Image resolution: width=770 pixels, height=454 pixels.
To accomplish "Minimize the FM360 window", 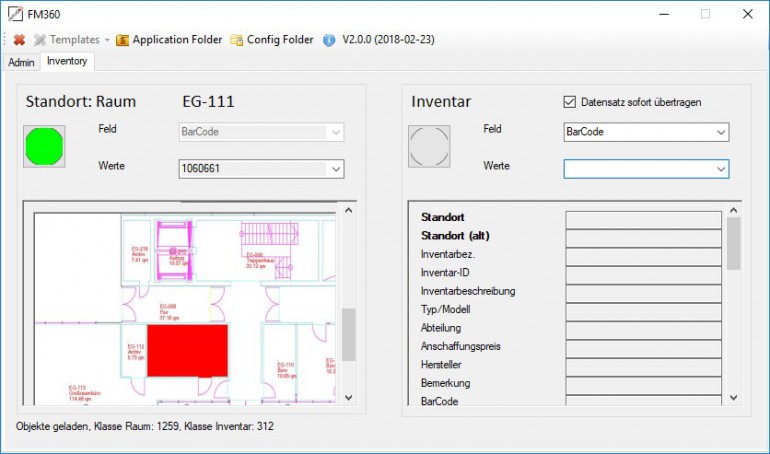I will coord(664,14).
